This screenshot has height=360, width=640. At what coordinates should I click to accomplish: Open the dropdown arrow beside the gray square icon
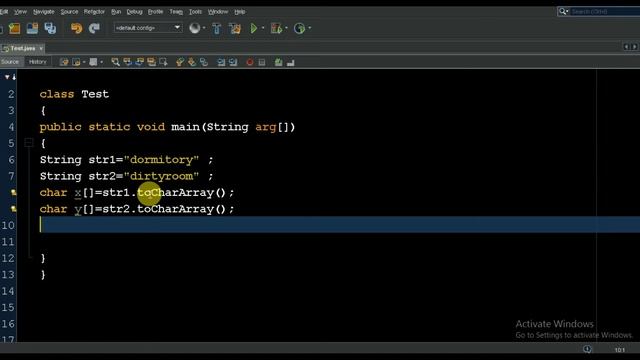click(101, 62)
